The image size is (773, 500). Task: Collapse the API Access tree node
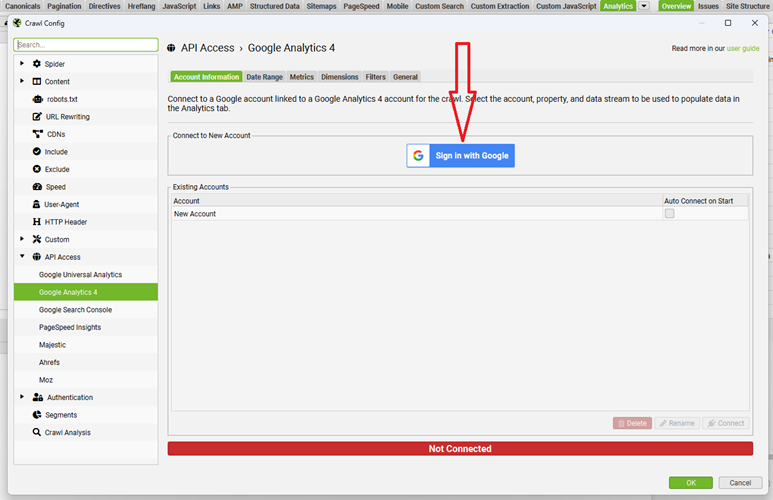coord(22,256)
